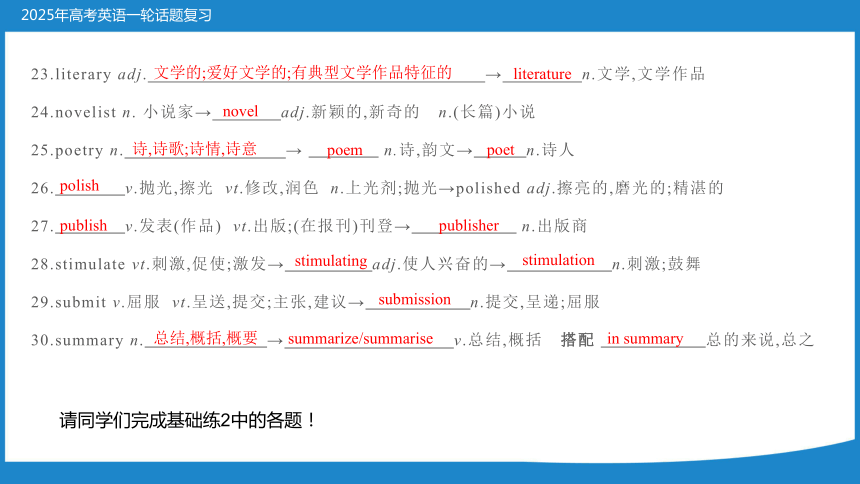Screen dimensions: 860x484
Task: Click the red answer 'poem'
Action: (x=344, y=150)
